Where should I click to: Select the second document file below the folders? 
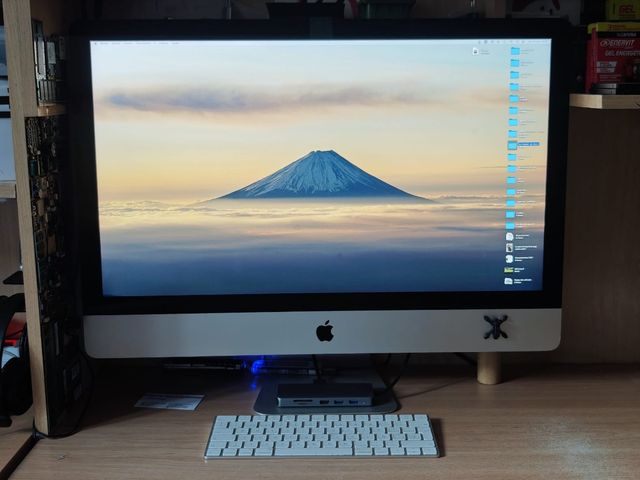pyautogui.click(x=509, y=247)
